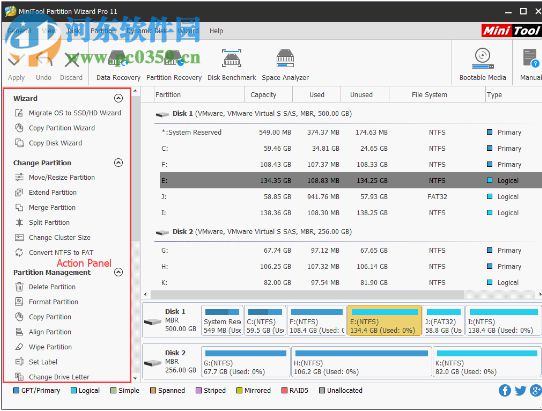The image size is (542, 411).
Task: Select F:(NTFS) block in disk map
Action: [316, 321]
